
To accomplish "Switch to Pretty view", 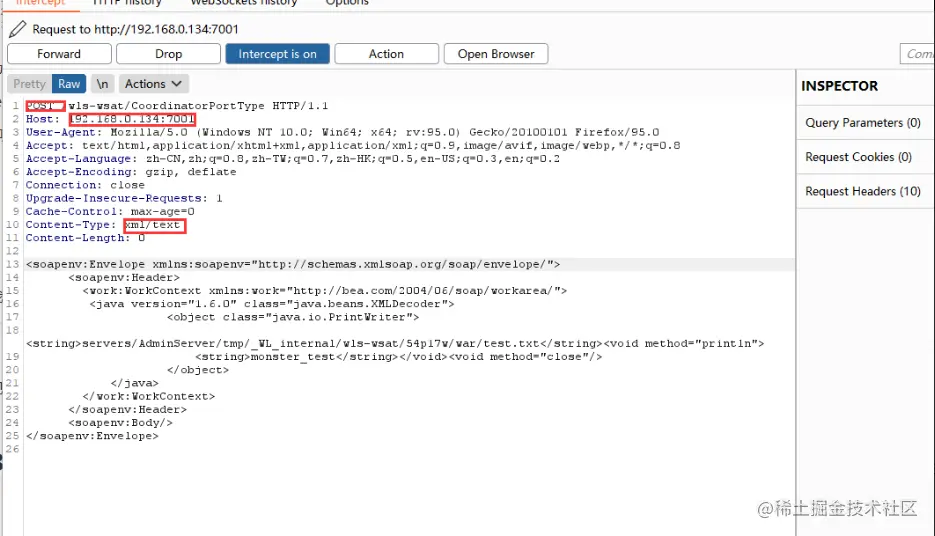I will (29, 84).
